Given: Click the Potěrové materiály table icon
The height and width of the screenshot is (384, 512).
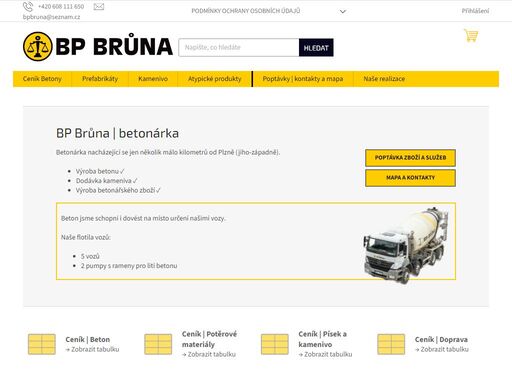Looking at the screenshot, I should (158, 344).
